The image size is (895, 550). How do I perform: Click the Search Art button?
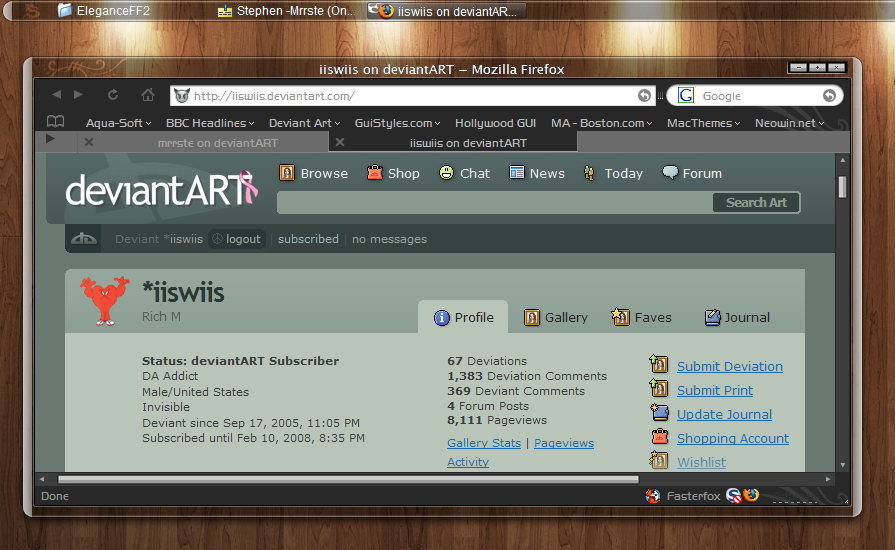pyautogui.click(x=756, y=203)
